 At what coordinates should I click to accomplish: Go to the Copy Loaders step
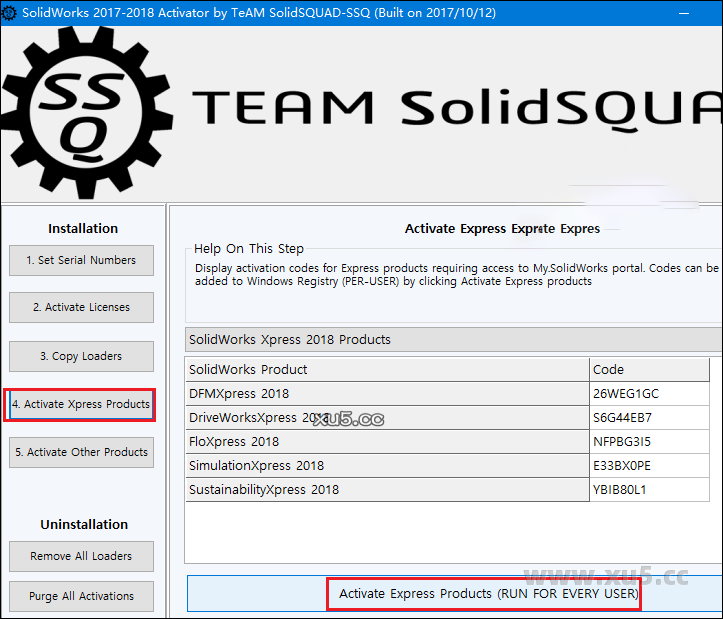point(81,356)
